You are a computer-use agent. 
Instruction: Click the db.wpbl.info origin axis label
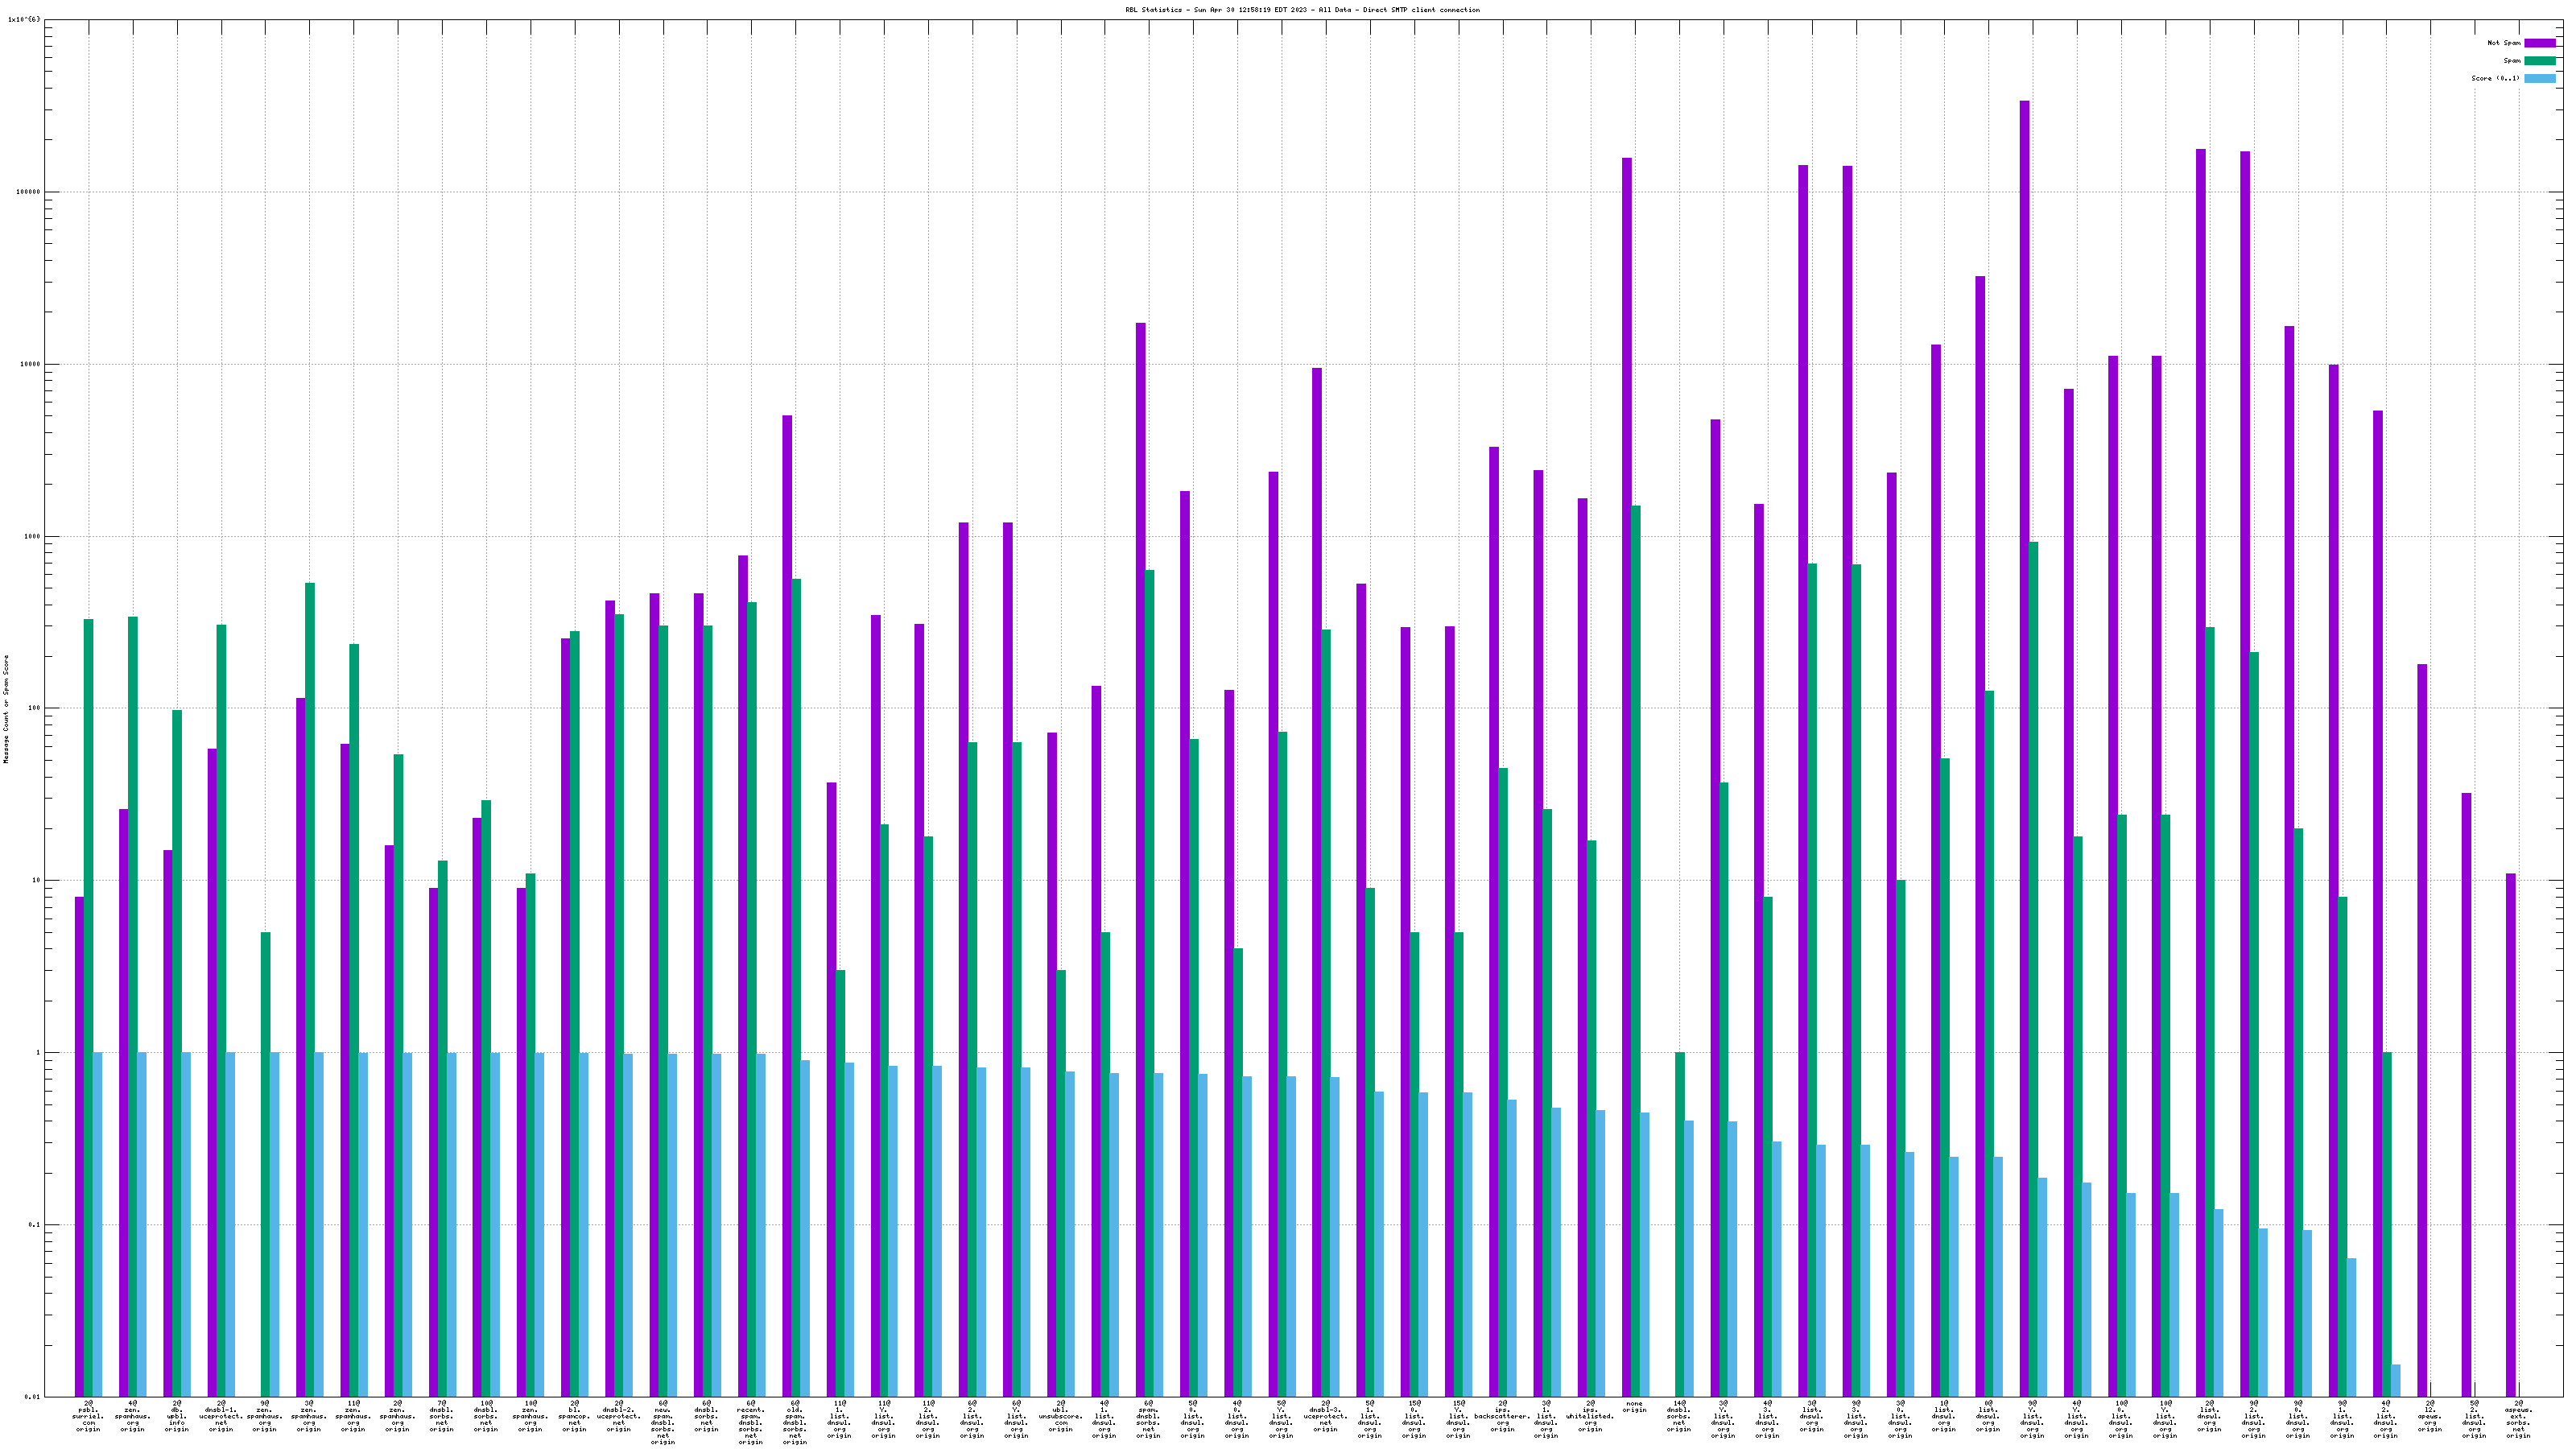point(177,1416)
